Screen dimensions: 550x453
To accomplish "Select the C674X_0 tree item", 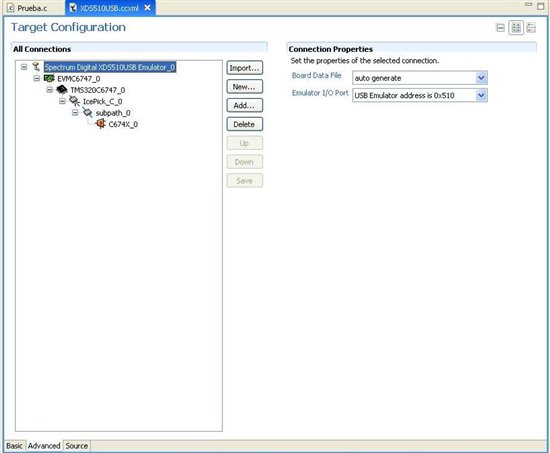I will pyautogui.click(x=123, y=124).
